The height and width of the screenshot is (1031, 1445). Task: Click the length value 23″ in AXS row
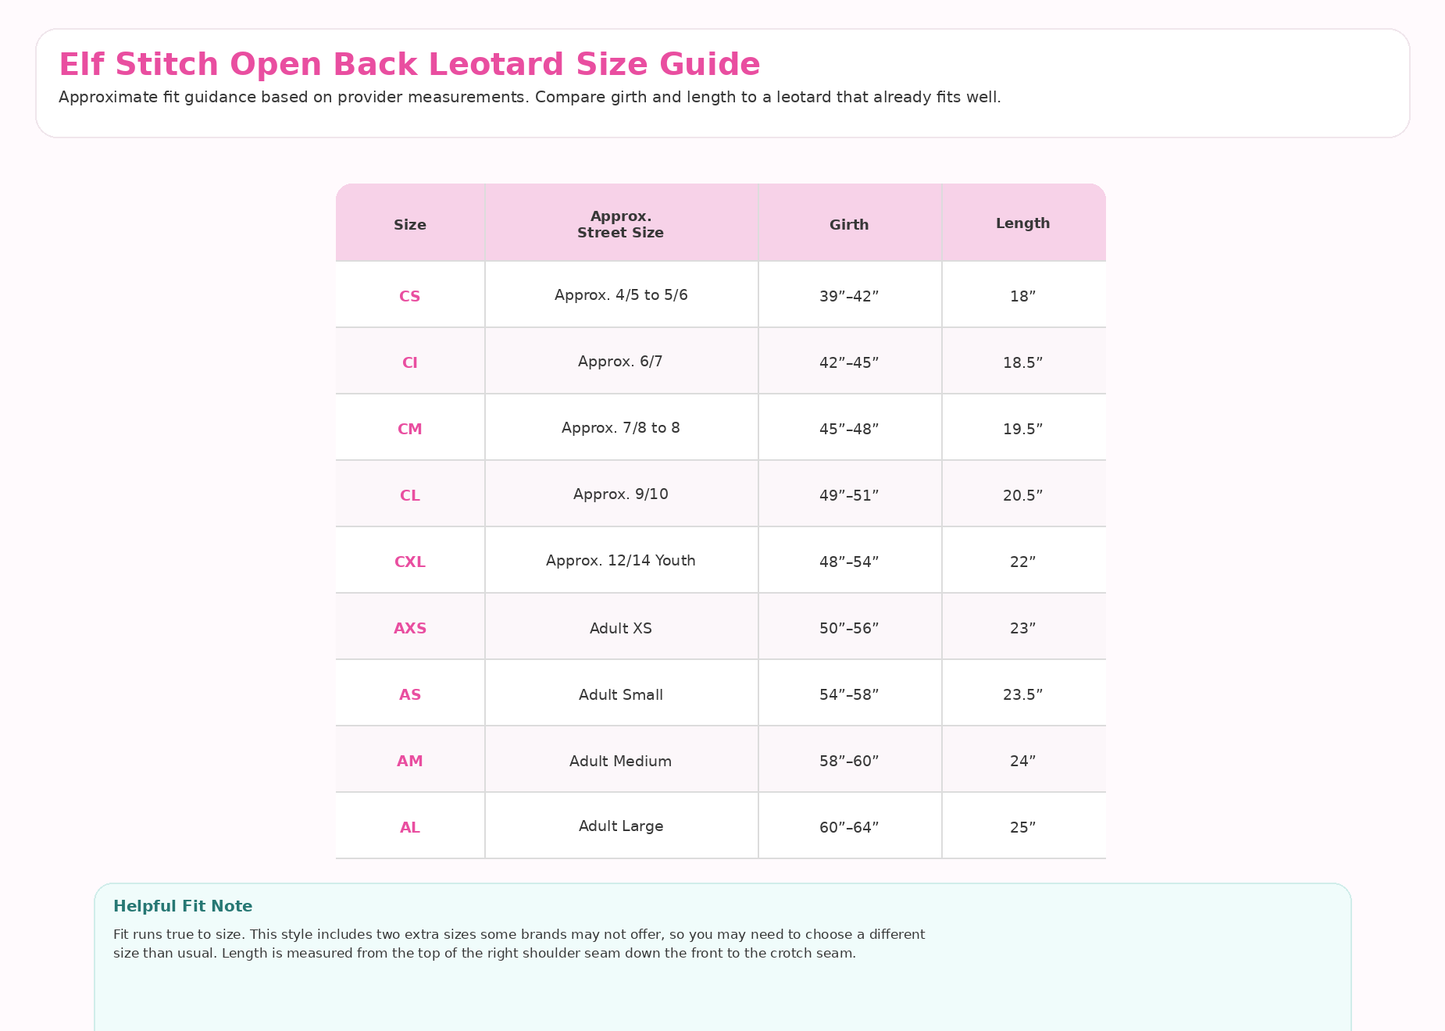[x=1023, y=628]
